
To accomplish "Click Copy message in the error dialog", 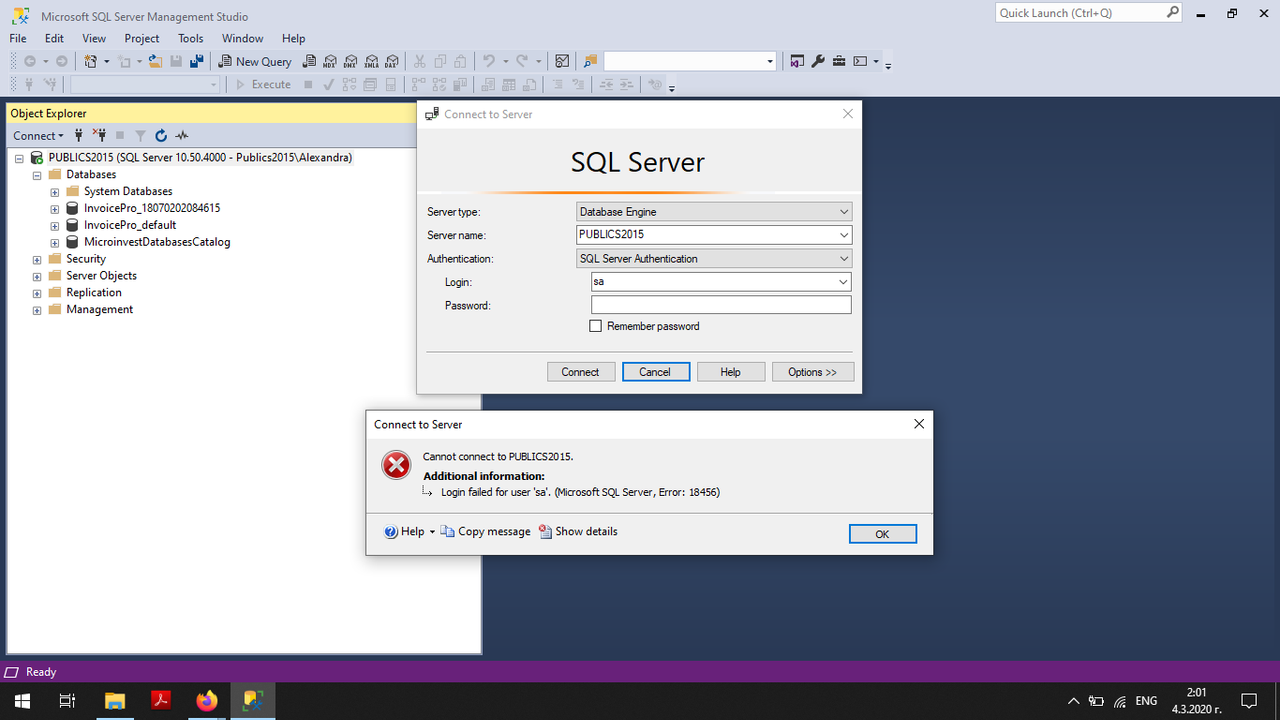I will (486, 532).
